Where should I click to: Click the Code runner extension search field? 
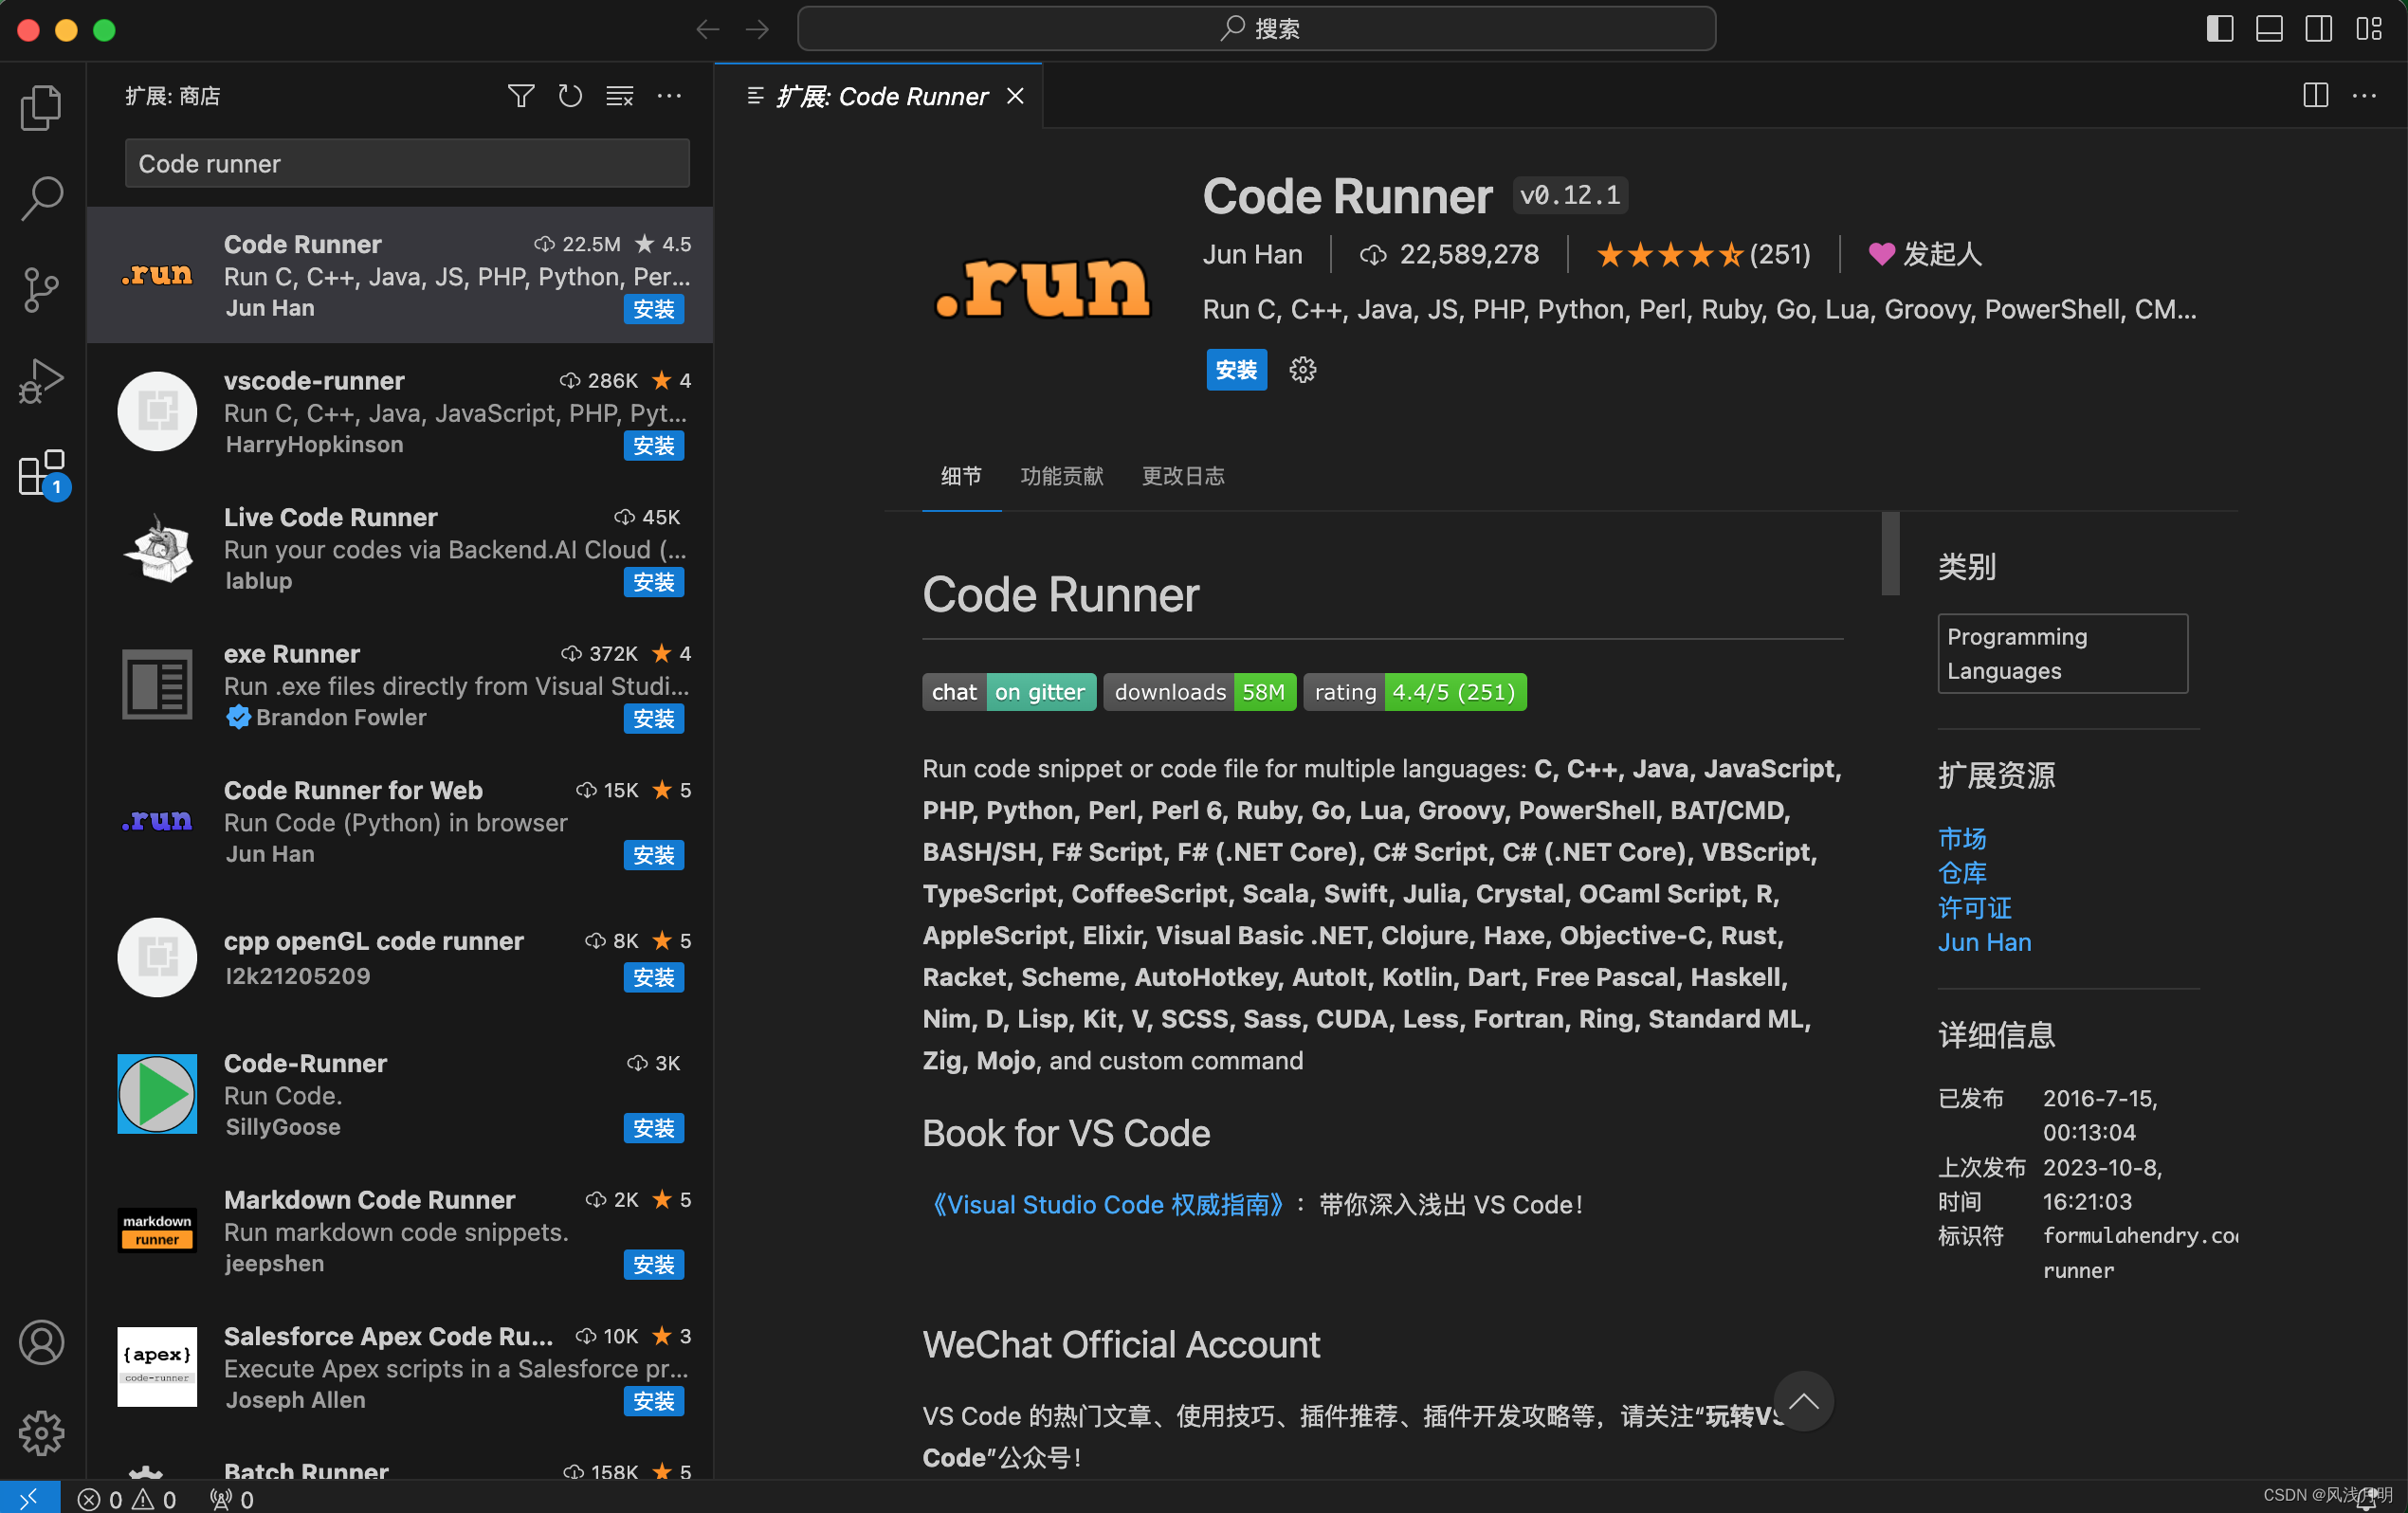pyautogui.click(x=407, y=164)
